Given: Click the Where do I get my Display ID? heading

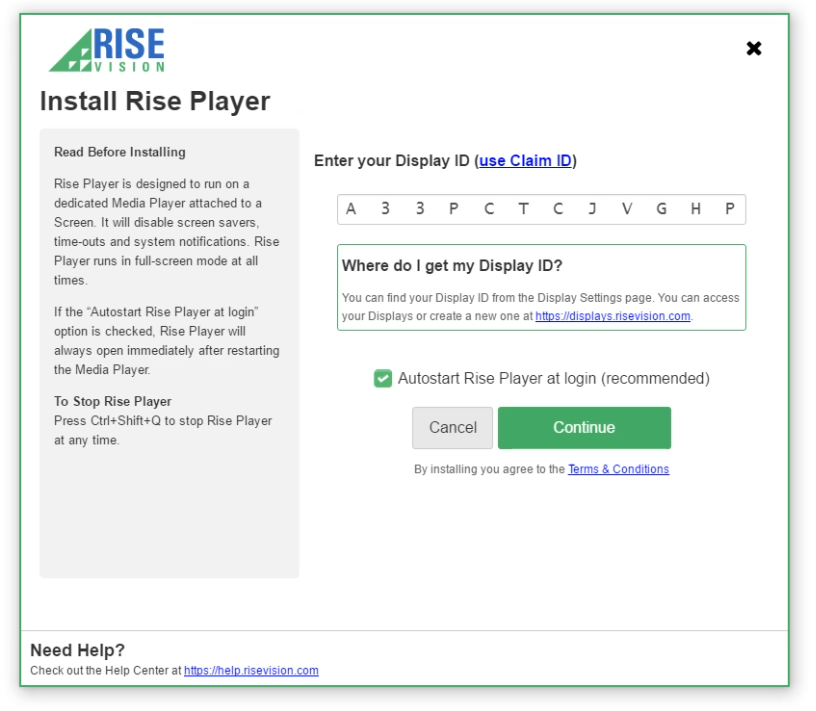Looking at the screenshot, I should [x=452, y=265].
